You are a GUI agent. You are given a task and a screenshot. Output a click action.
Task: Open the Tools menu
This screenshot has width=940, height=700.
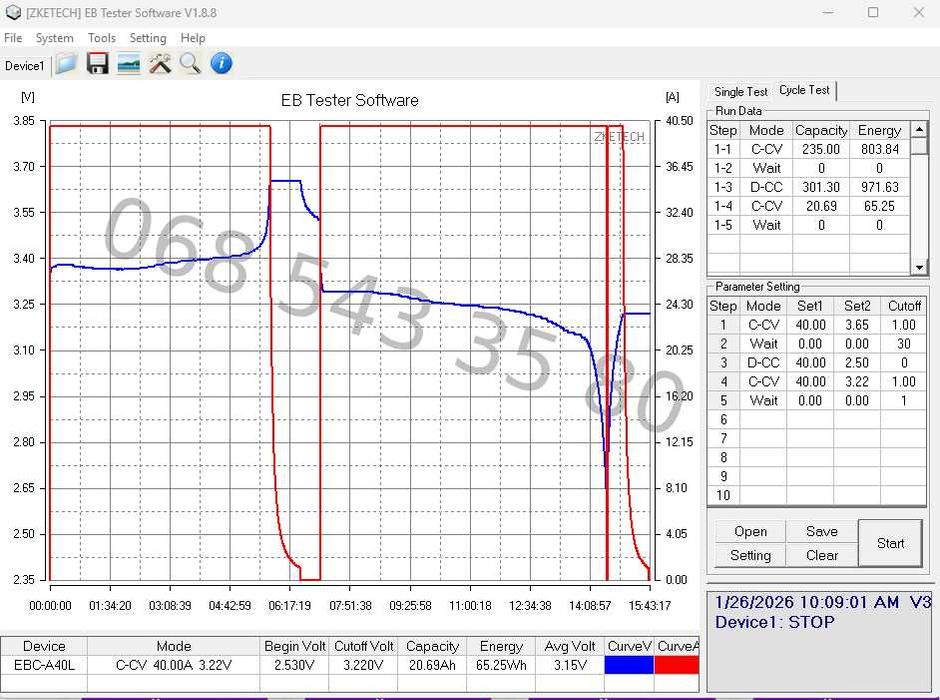point(102,38)
